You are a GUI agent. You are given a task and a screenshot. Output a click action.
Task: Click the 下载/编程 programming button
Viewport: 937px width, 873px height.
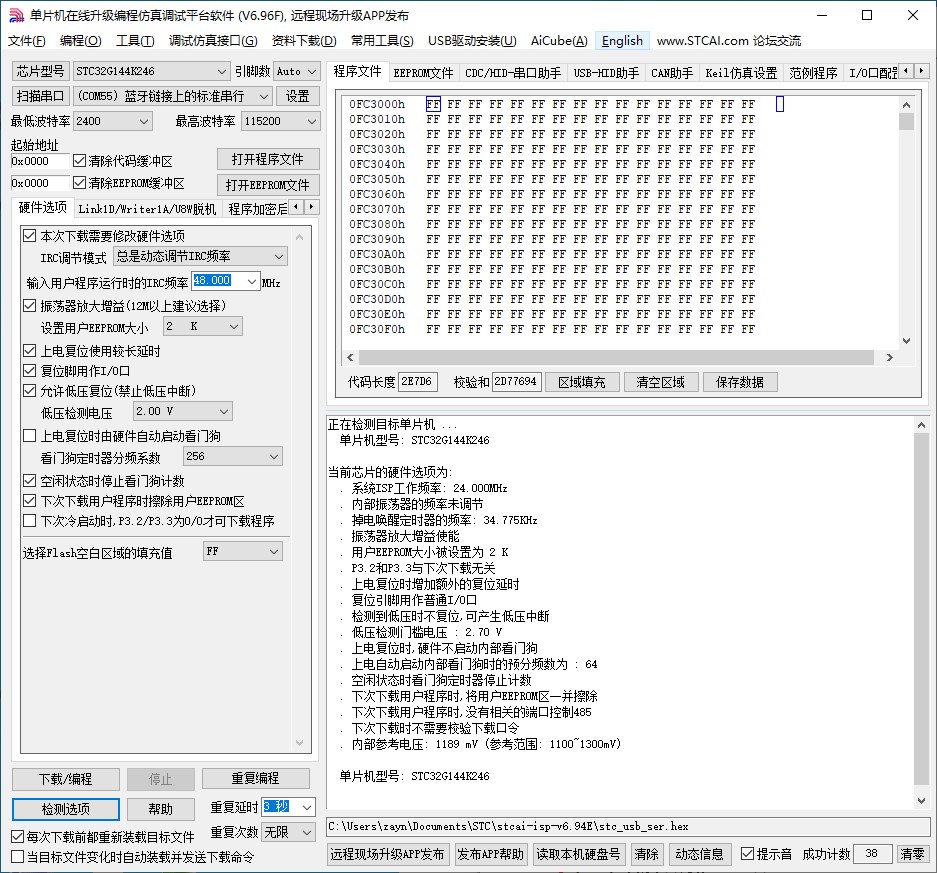[64, 778]
